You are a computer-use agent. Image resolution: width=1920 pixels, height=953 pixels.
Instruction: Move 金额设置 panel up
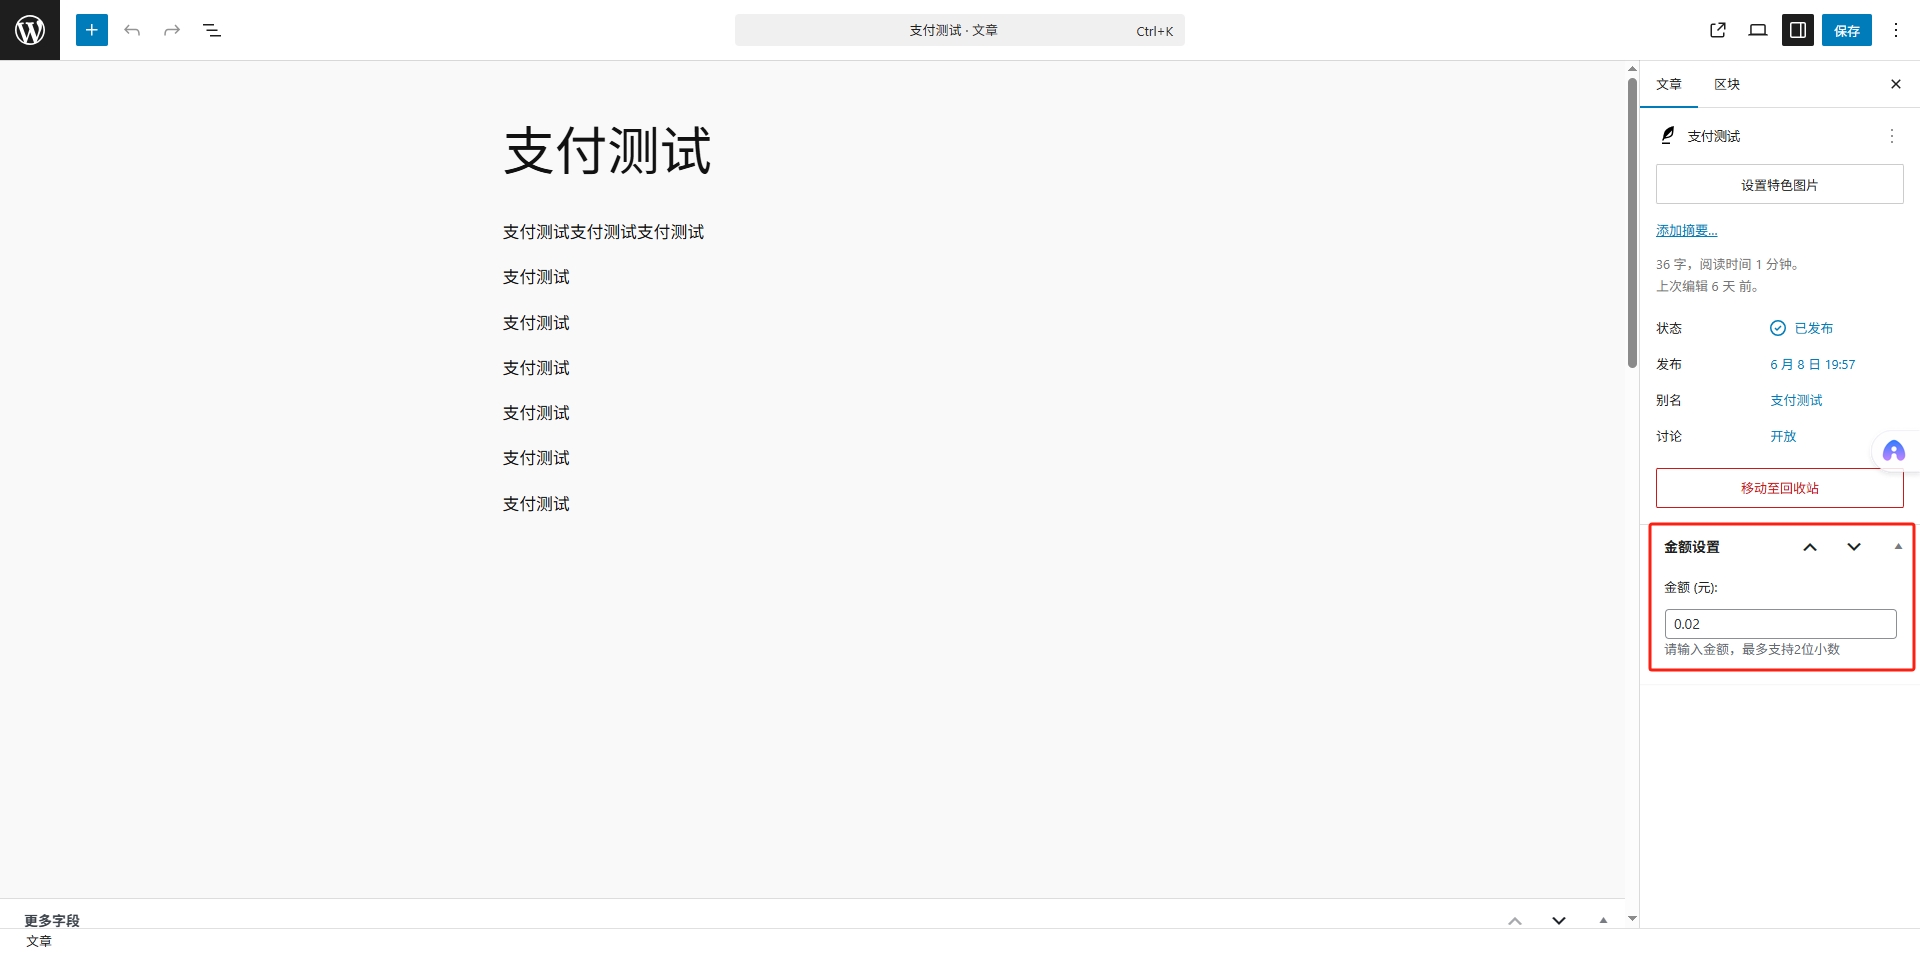(x=1809, y=547)
